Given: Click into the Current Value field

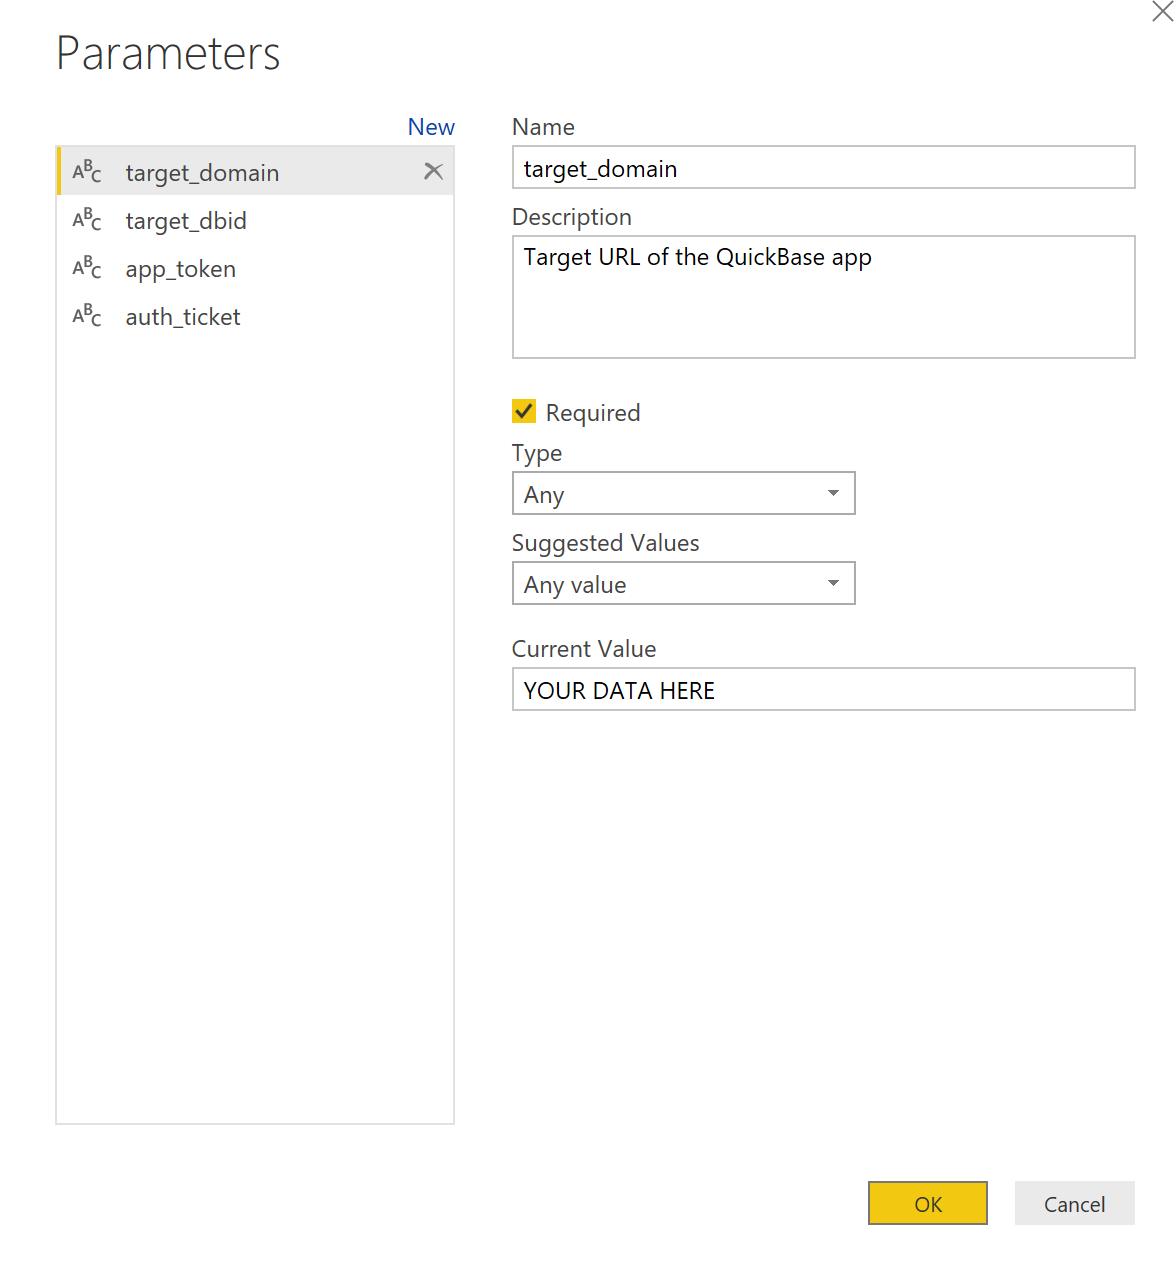Looking at the screenshot, I should [x=824, y=689].
